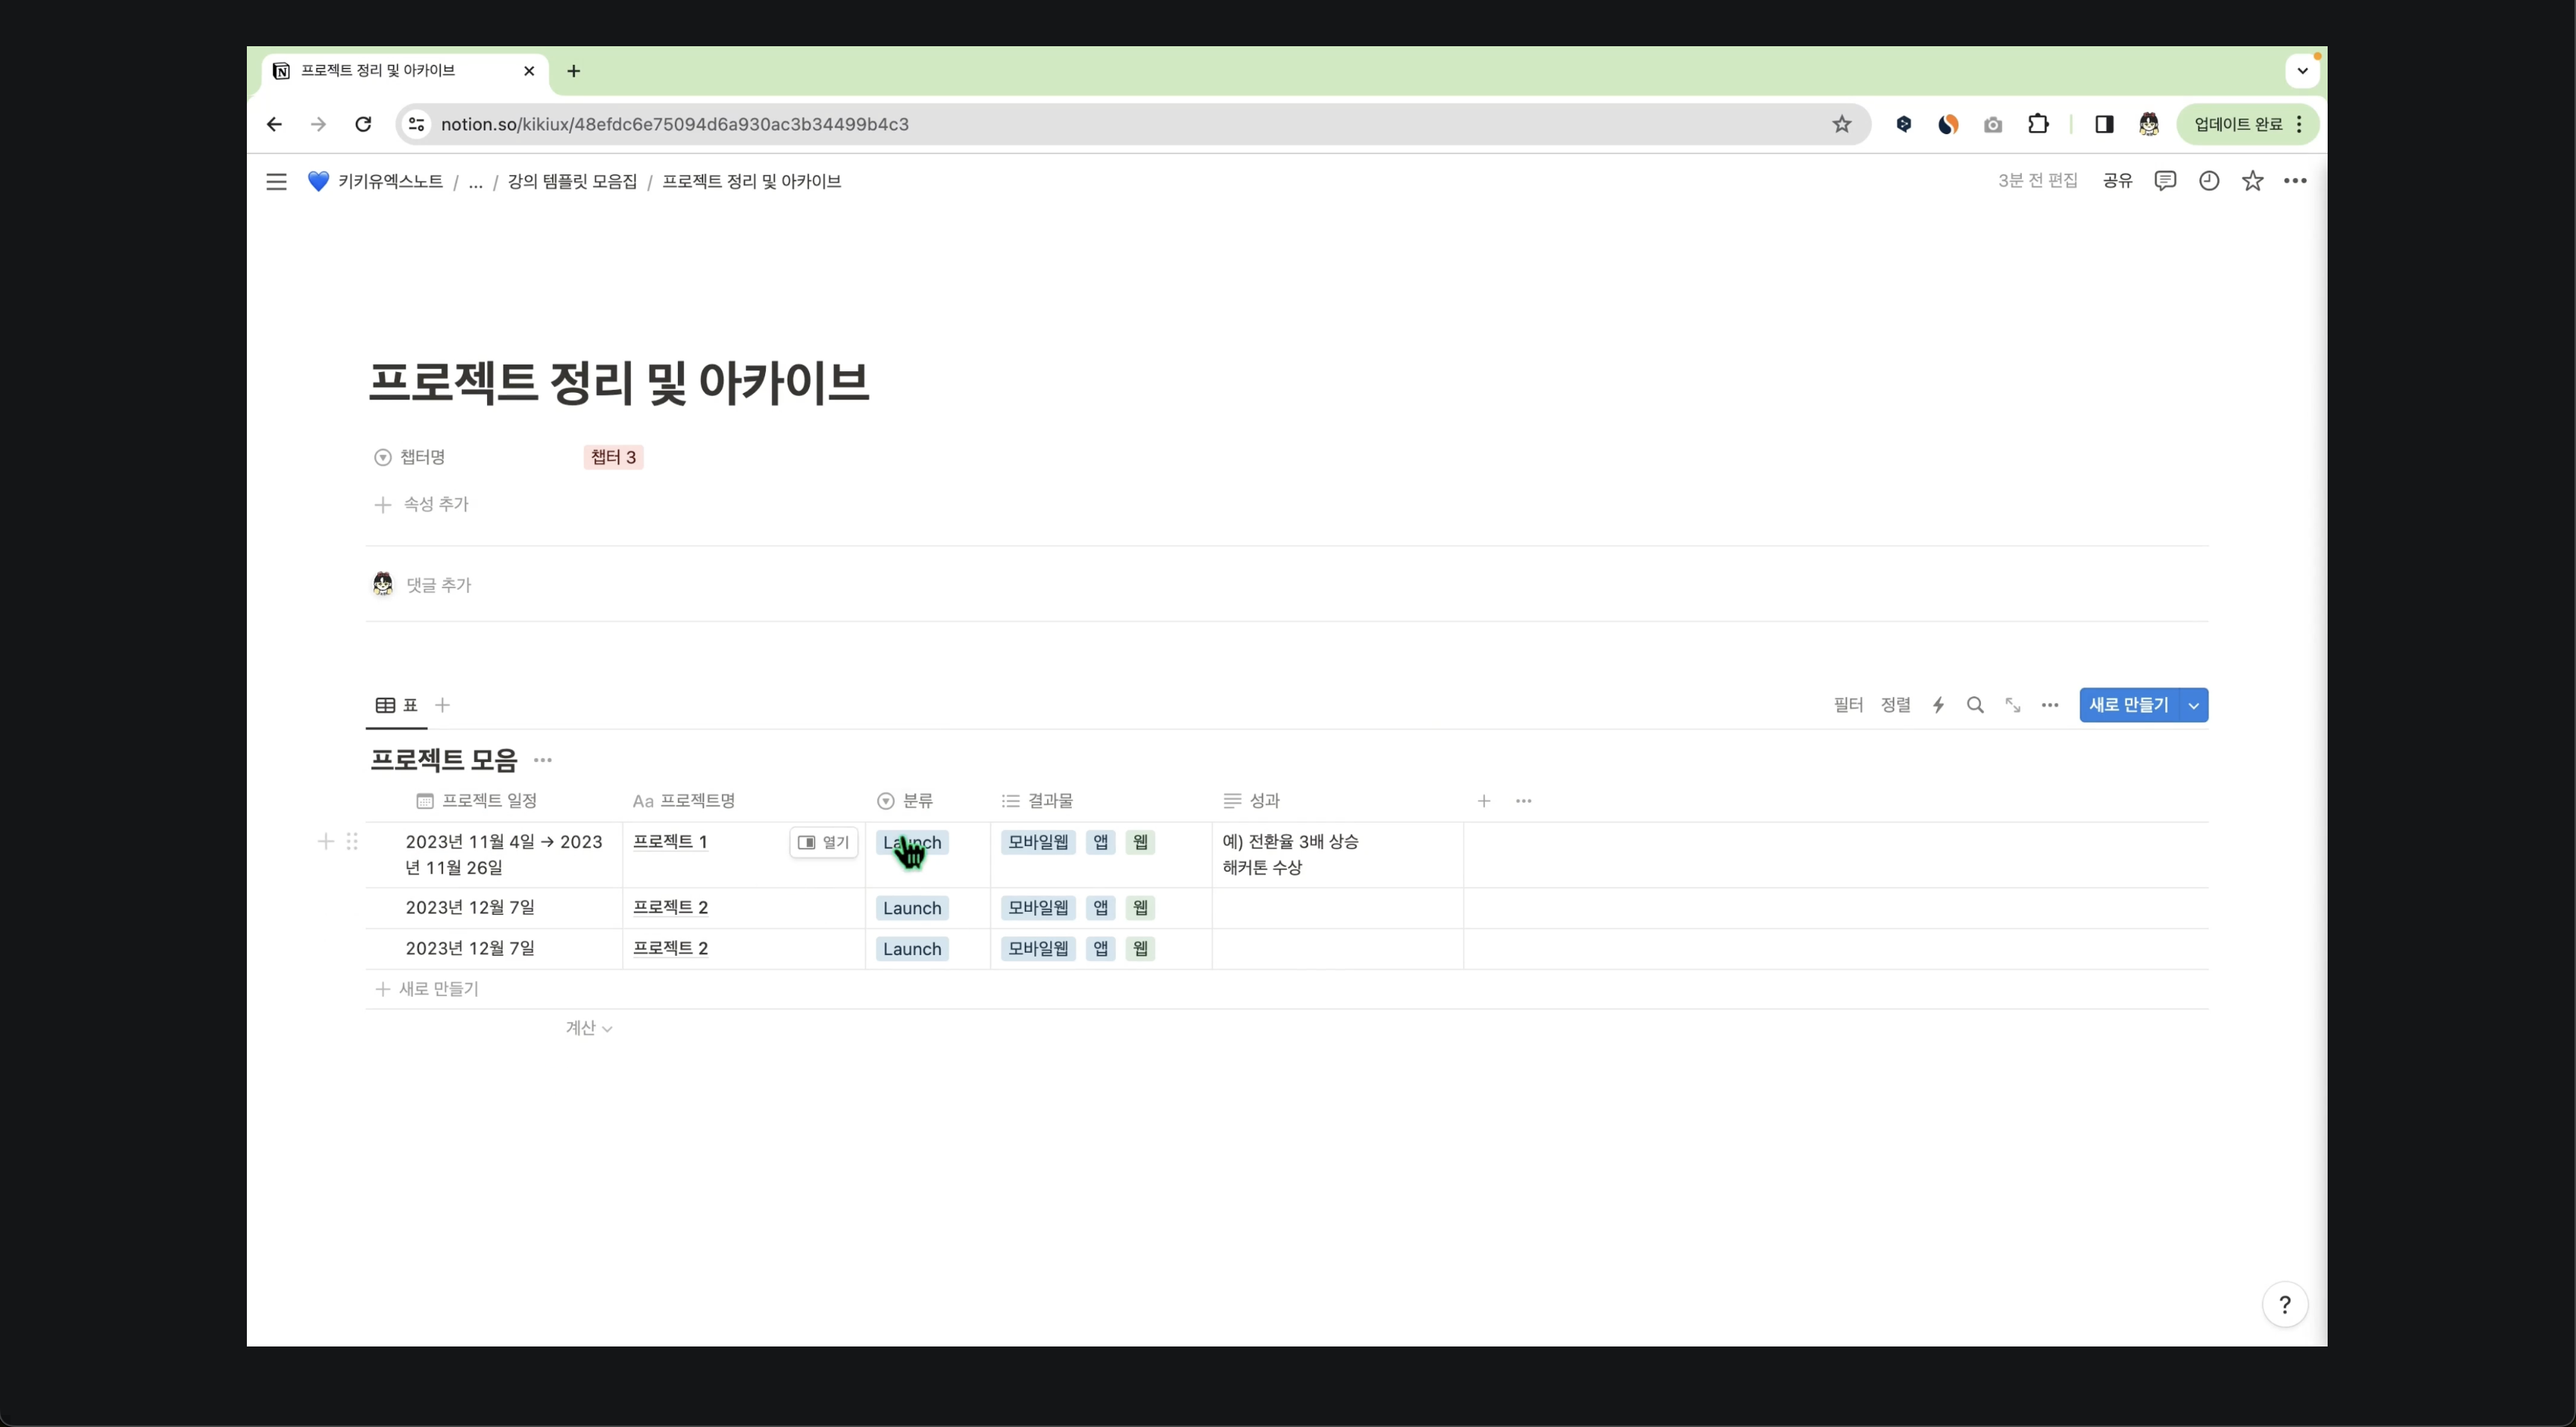Viewport: 2576px width, 1427px height.
Task: Open 프로젝트 1 with the 열기 button
Action: (823, 842)
